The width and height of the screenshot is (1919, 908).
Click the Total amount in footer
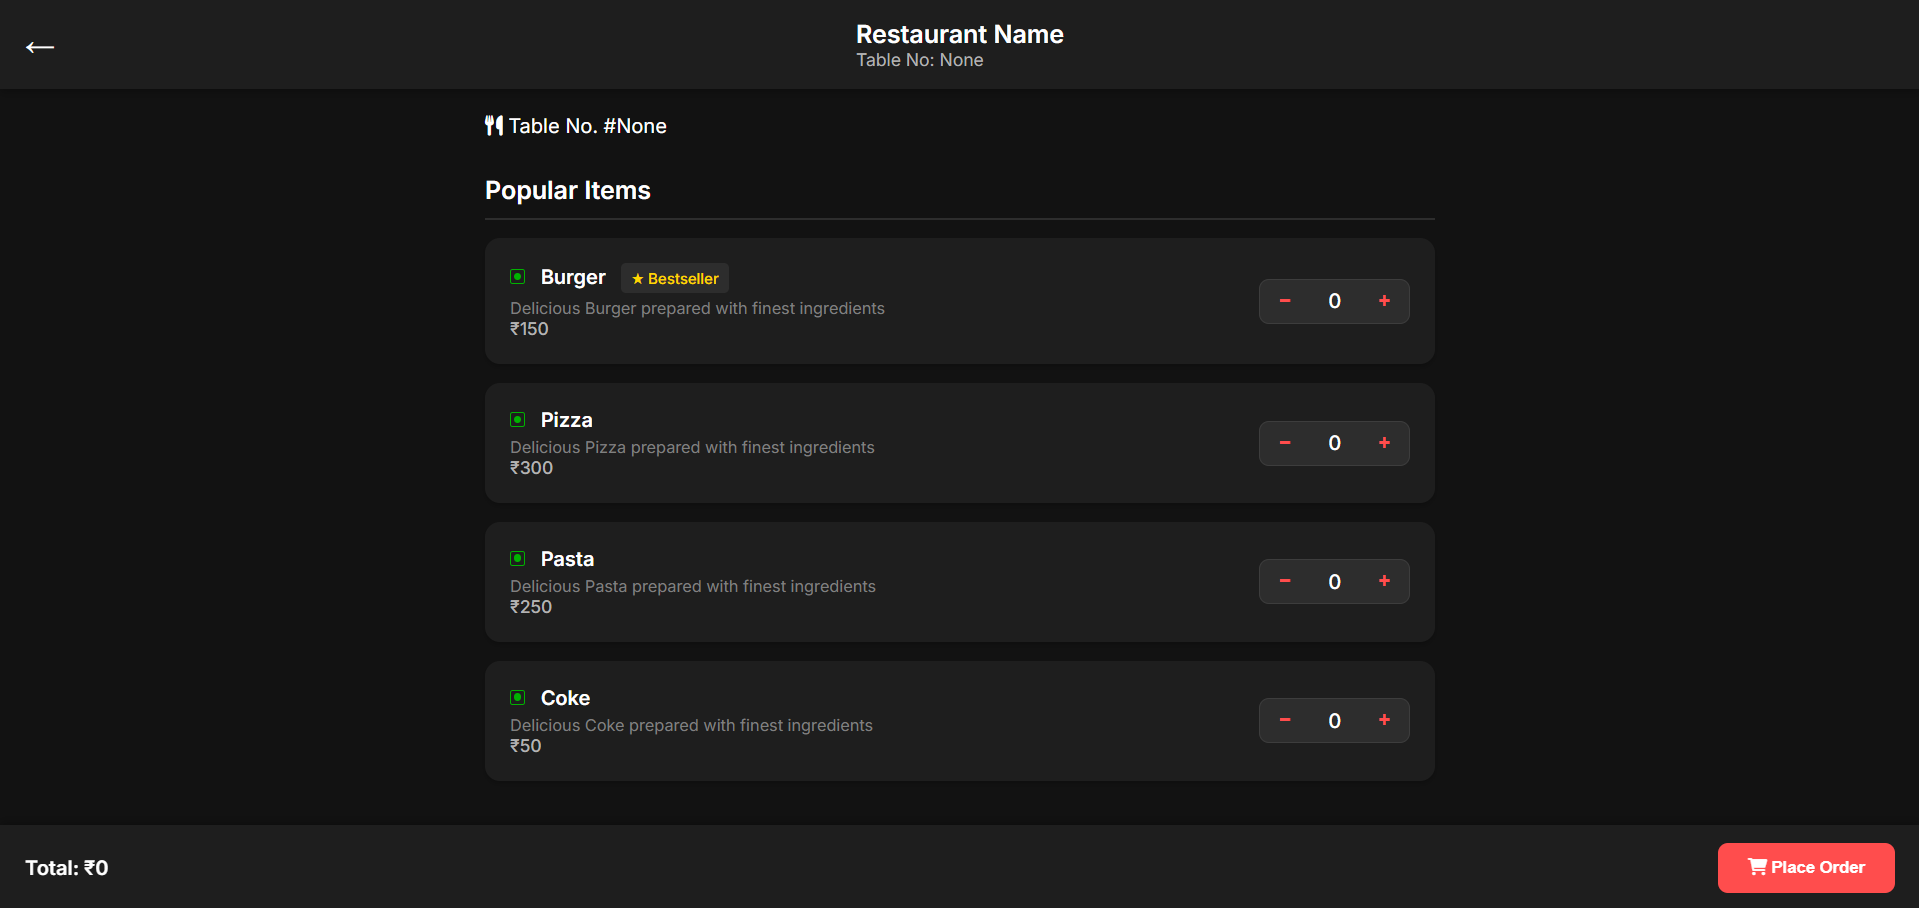click(x=67, y=868)
